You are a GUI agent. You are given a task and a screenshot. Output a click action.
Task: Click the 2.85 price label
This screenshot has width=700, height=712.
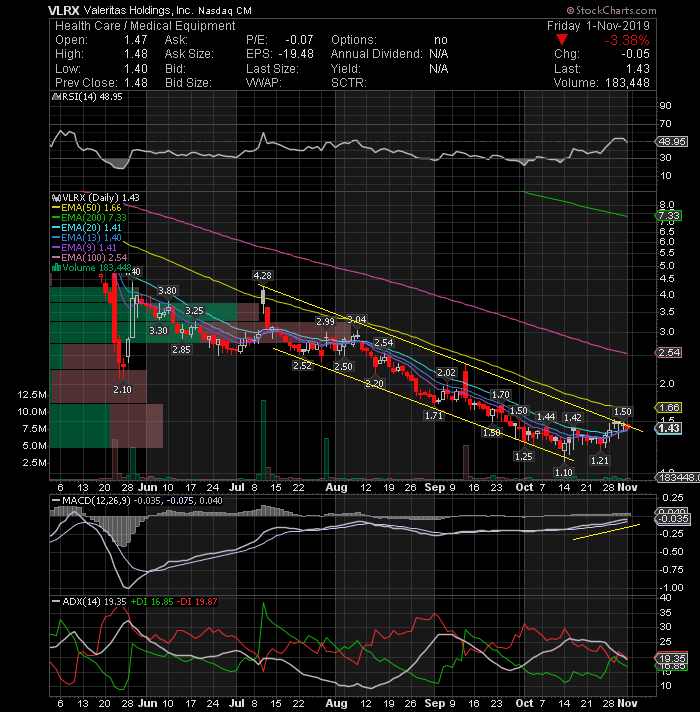(x=181, y=350)
